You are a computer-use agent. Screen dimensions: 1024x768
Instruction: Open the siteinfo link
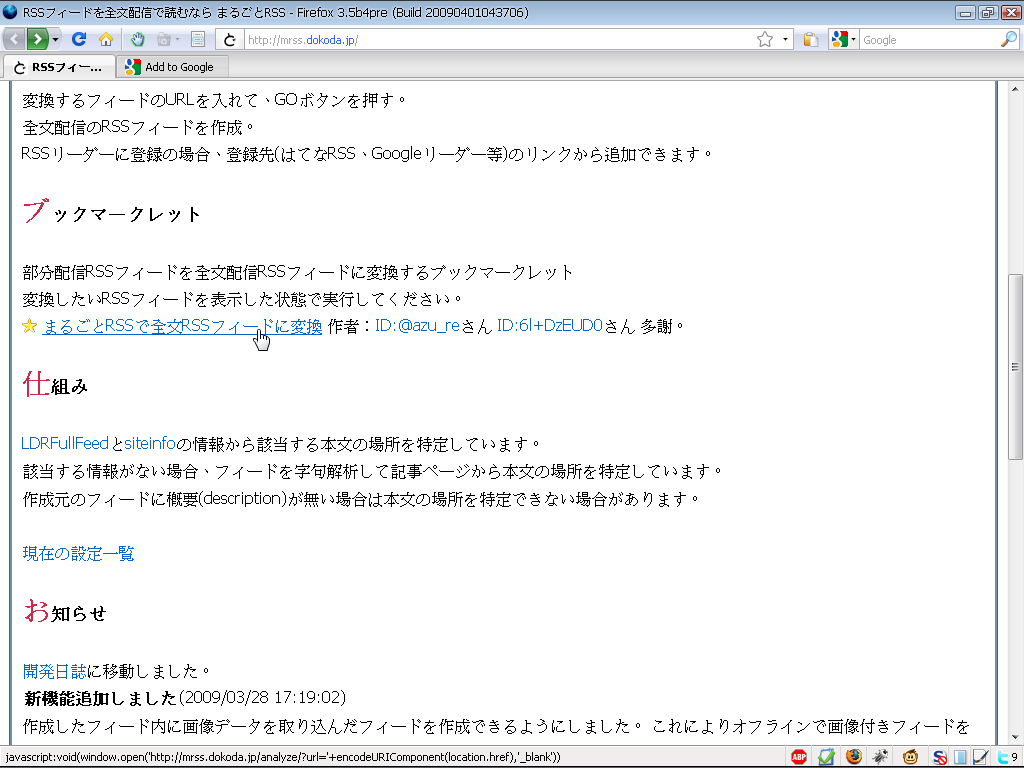click(150, 444)
